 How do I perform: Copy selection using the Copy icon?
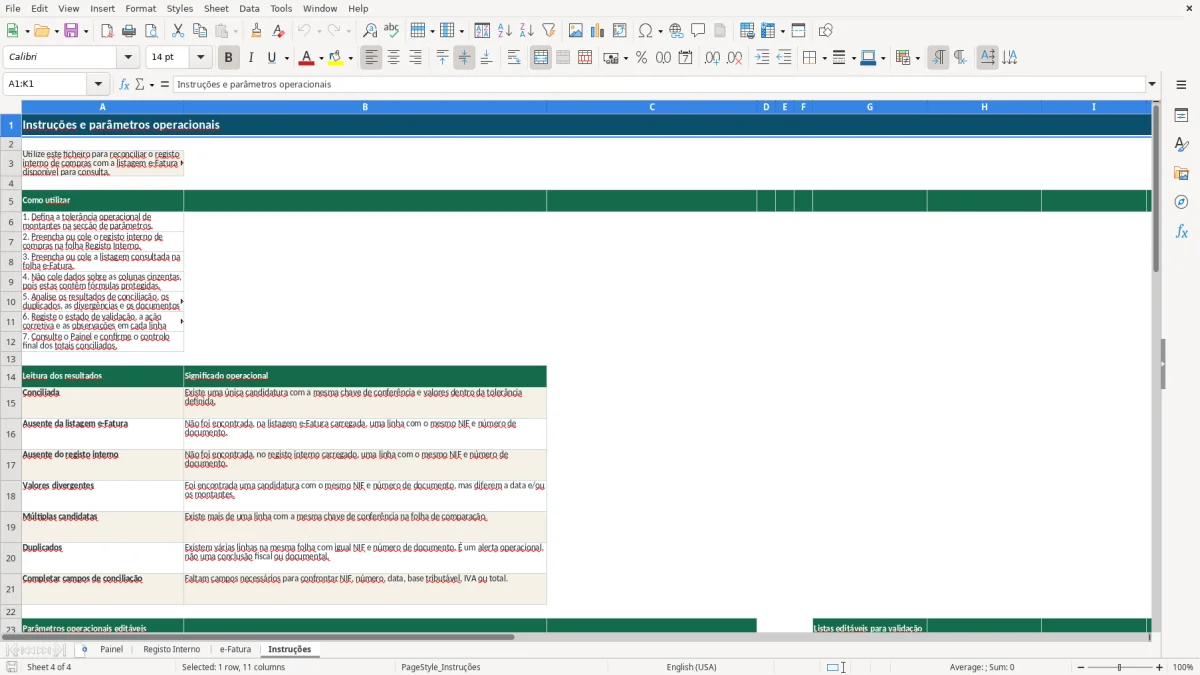click(x=199, y=31)
